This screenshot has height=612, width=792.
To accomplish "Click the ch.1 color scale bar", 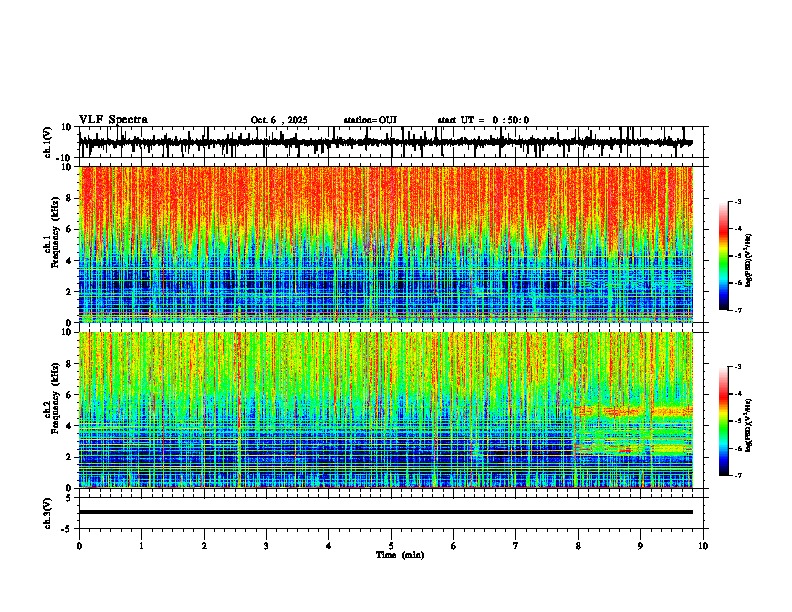I will click(724, 256).
